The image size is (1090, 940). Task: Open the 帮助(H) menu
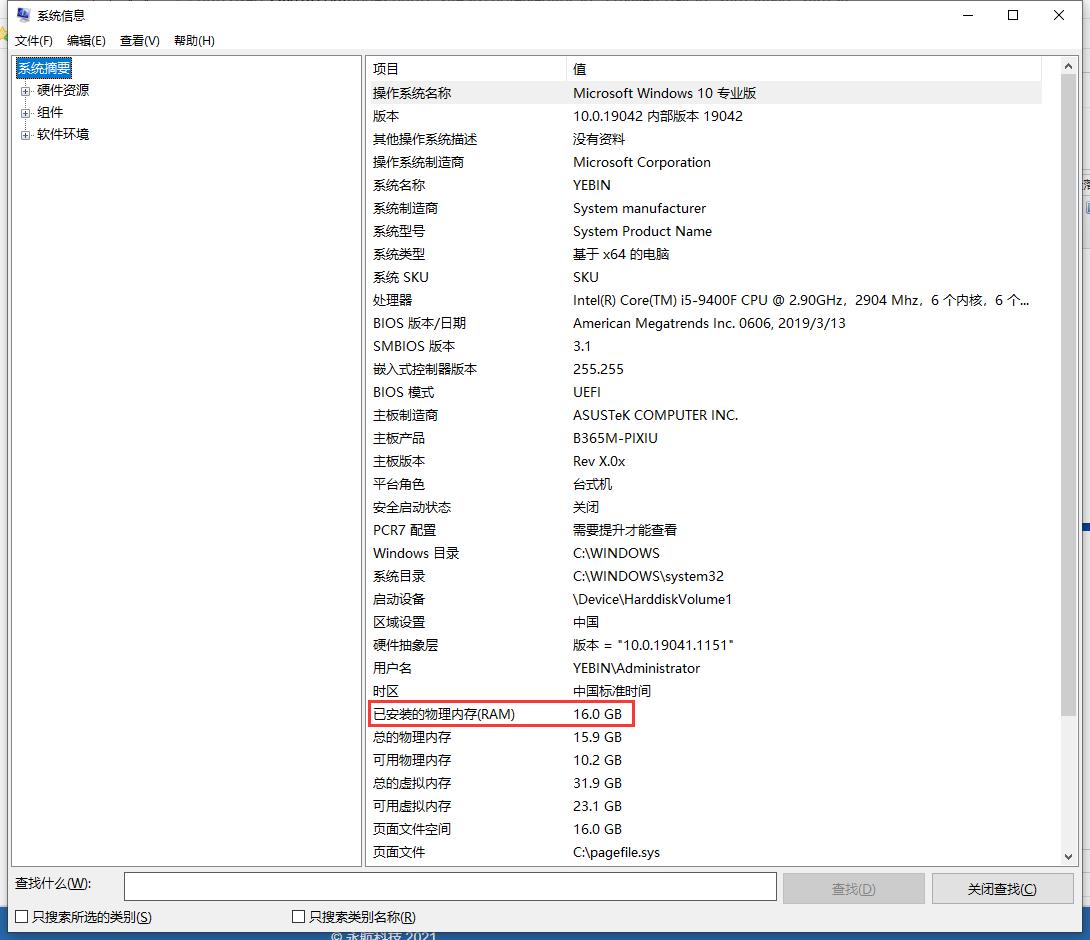[x=194, y=41]
